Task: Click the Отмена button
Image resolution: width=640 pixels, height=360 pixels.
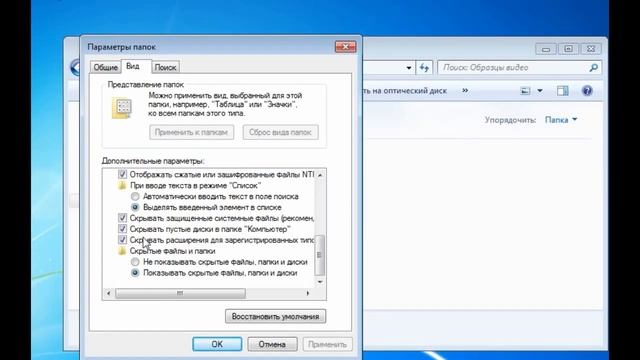Action: point(272,344)
